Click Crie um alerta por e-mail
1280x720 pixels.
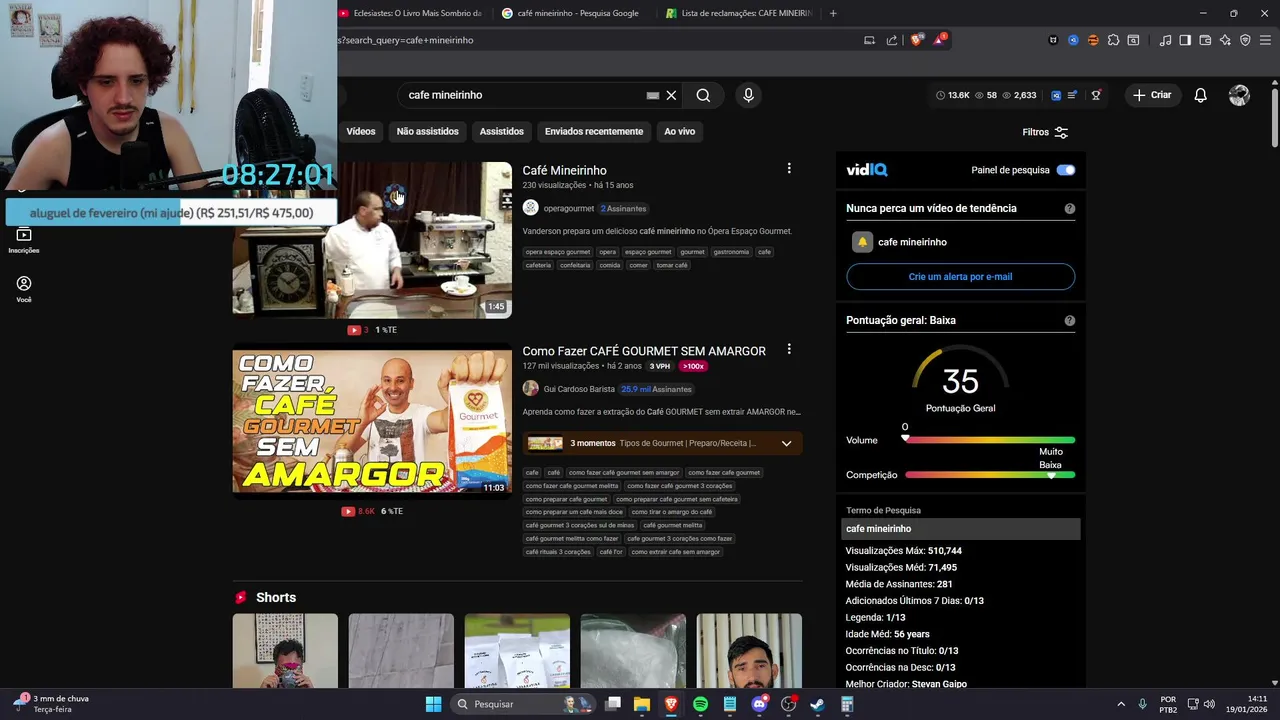[x=960, y=276]
